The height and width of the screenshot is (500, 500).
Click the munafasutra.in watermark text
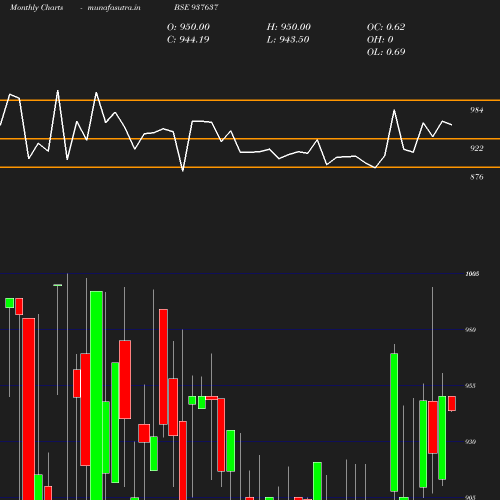click(x=114, y=7)
